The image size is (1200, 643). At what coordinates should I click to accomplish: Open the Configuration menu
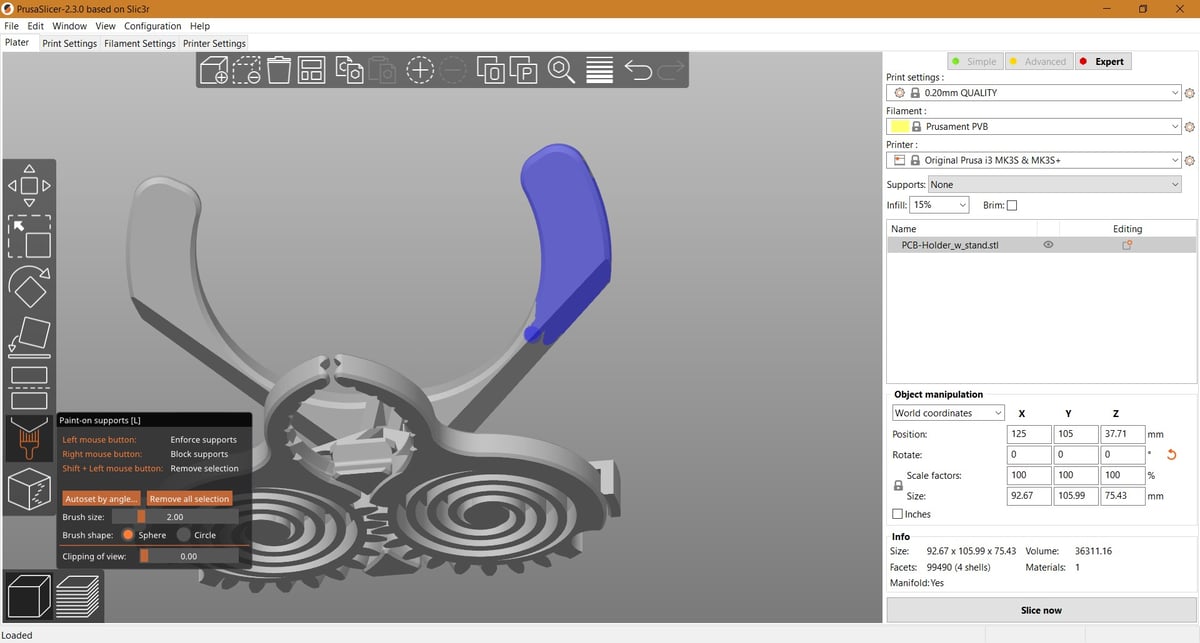[153, 26]
